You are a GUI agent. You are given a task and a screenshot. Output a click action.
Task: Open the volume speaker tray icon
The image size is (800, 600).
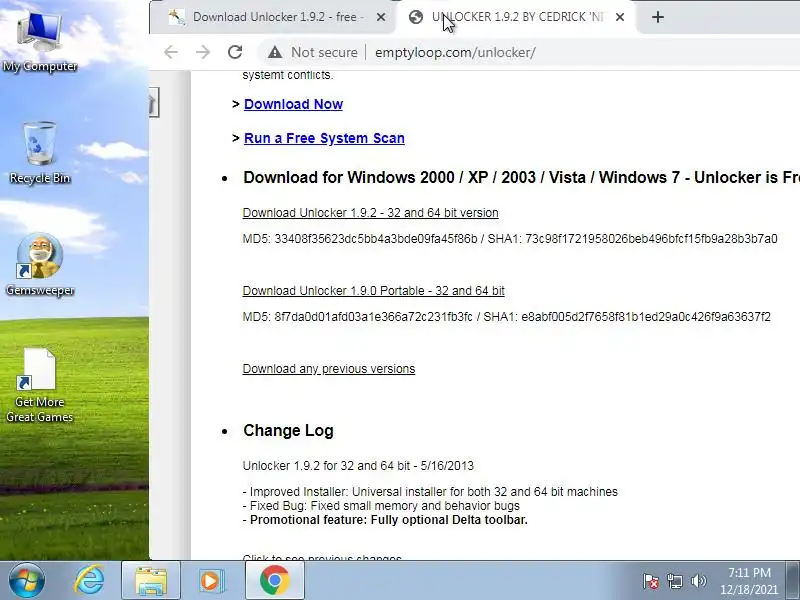pos(698,581)
